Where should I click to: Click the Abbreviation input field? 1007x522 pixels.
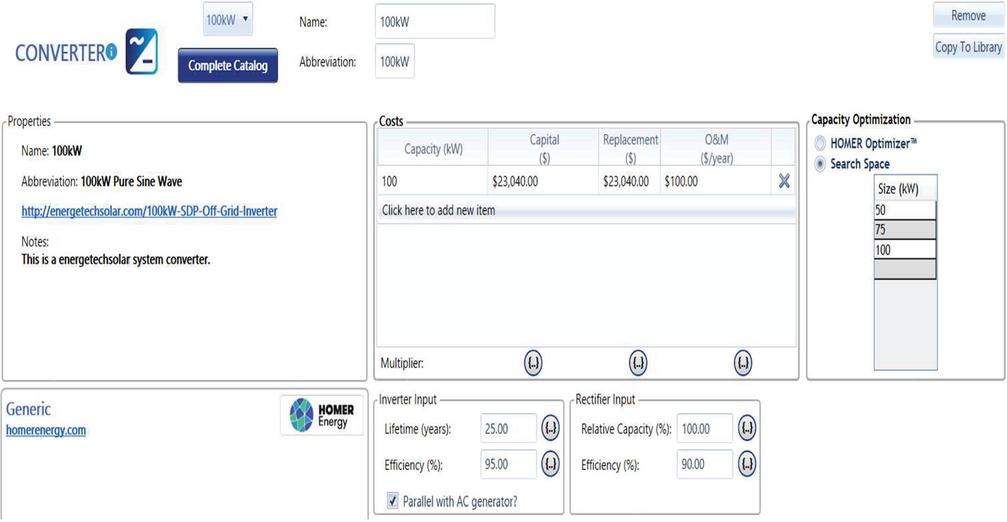point(395,61)
